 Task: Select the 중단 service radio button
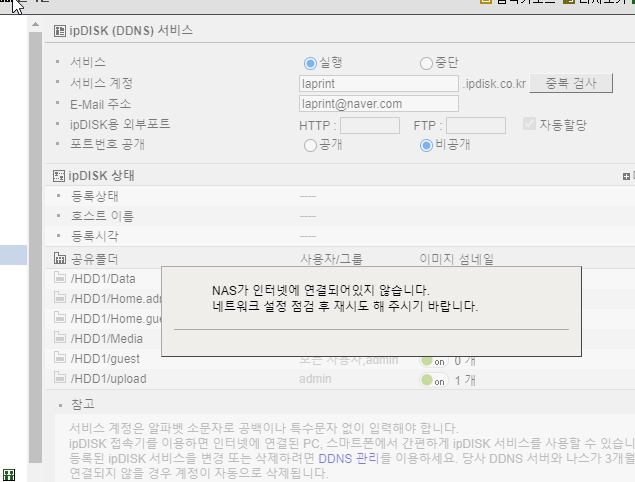(x=426, y=63)
